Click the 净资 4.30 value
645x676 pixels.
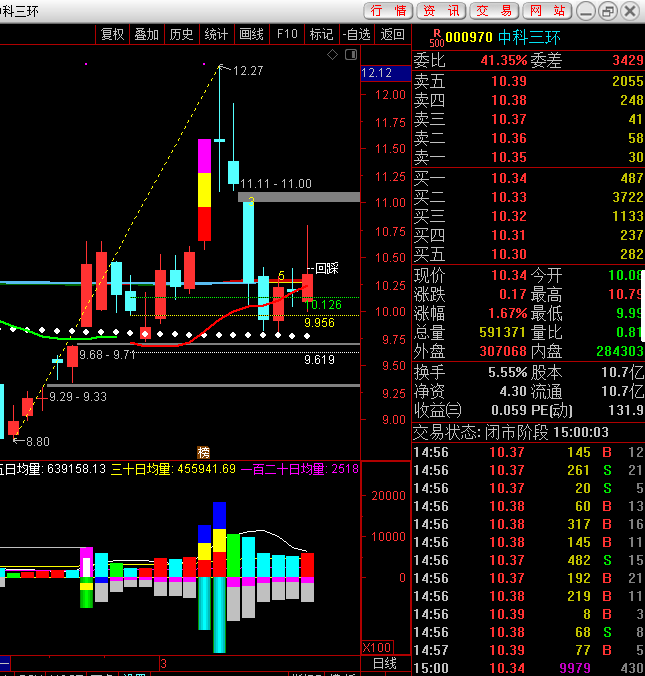[x=513, y=391]
